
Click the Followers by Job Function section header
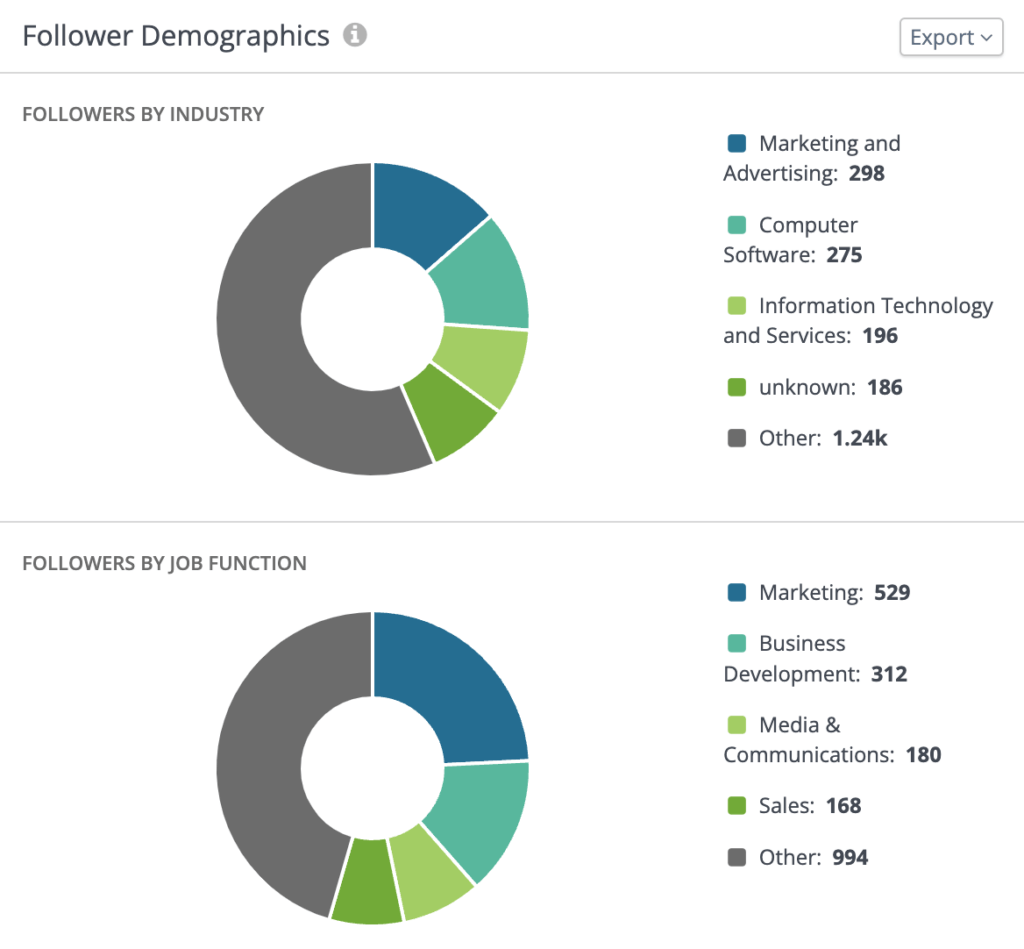point(164,563)
